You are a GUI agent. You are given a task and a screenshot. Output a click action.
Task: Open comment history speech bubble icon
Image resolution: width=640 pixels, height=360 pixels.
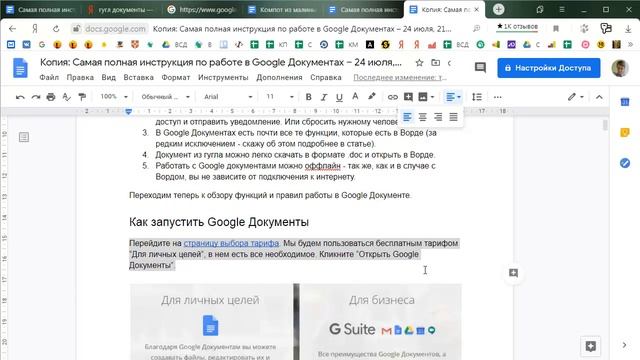pyautogui.click(x=480, y=68)
